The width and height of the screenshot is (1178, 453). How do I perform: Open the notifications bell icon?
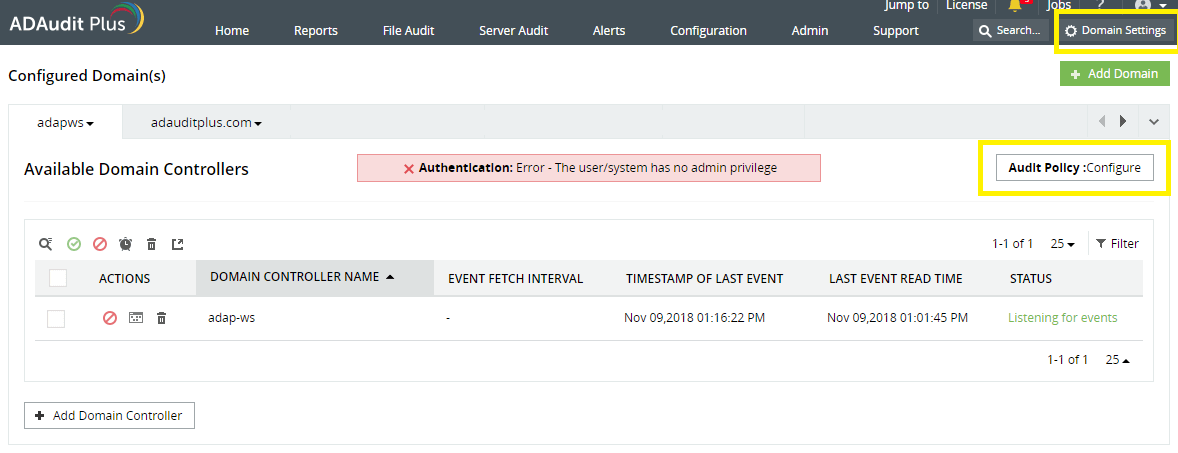point(1015,6)
